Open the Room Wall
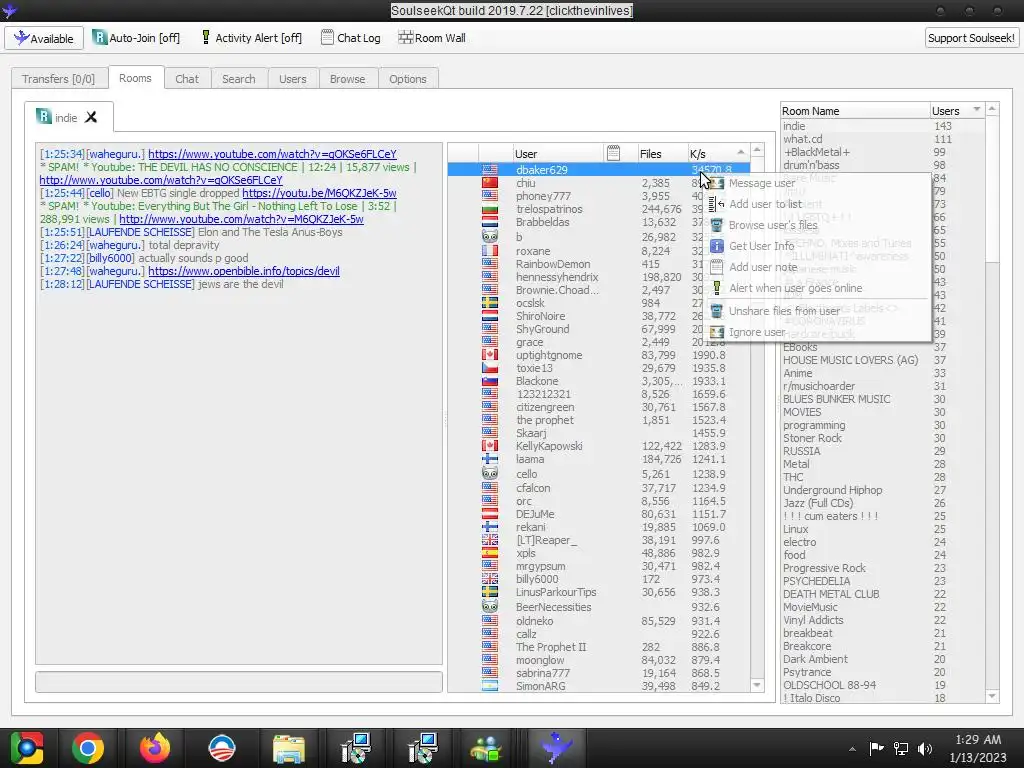 (x=432, y=38)
